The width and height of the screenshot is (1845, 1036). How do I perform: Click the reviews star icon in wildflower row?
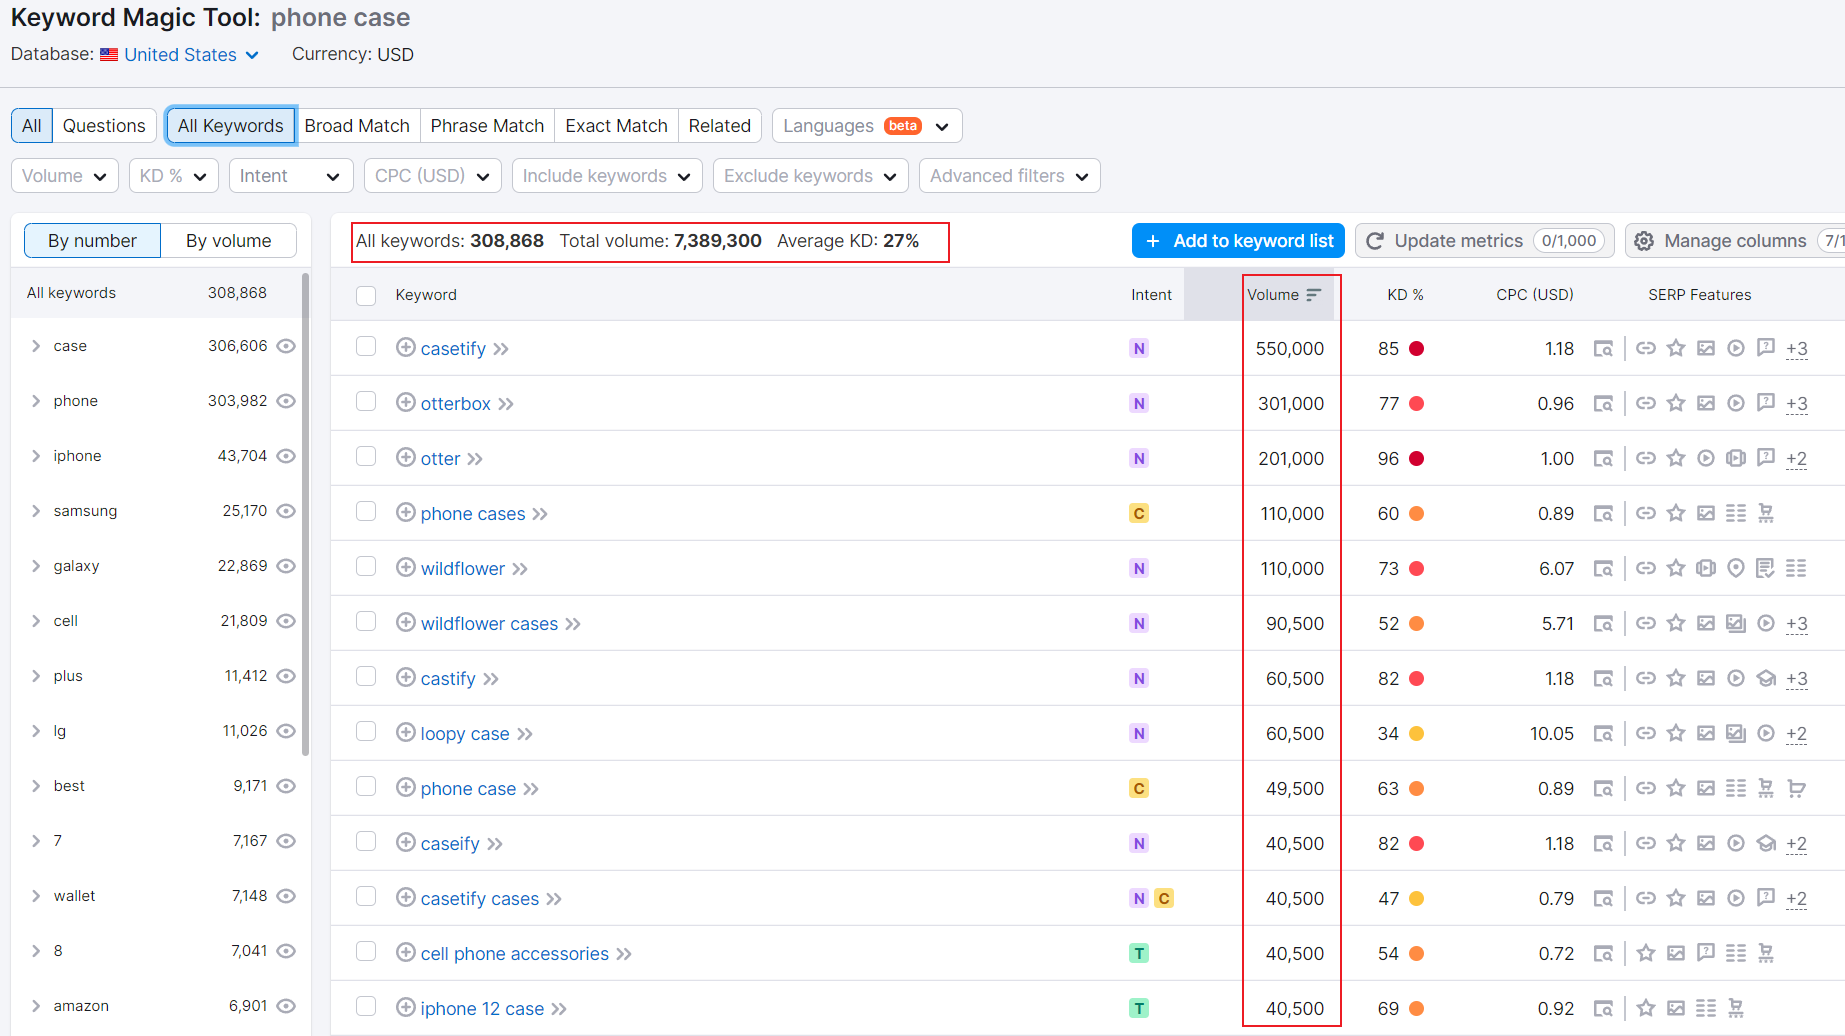[x=1676, y=568]
